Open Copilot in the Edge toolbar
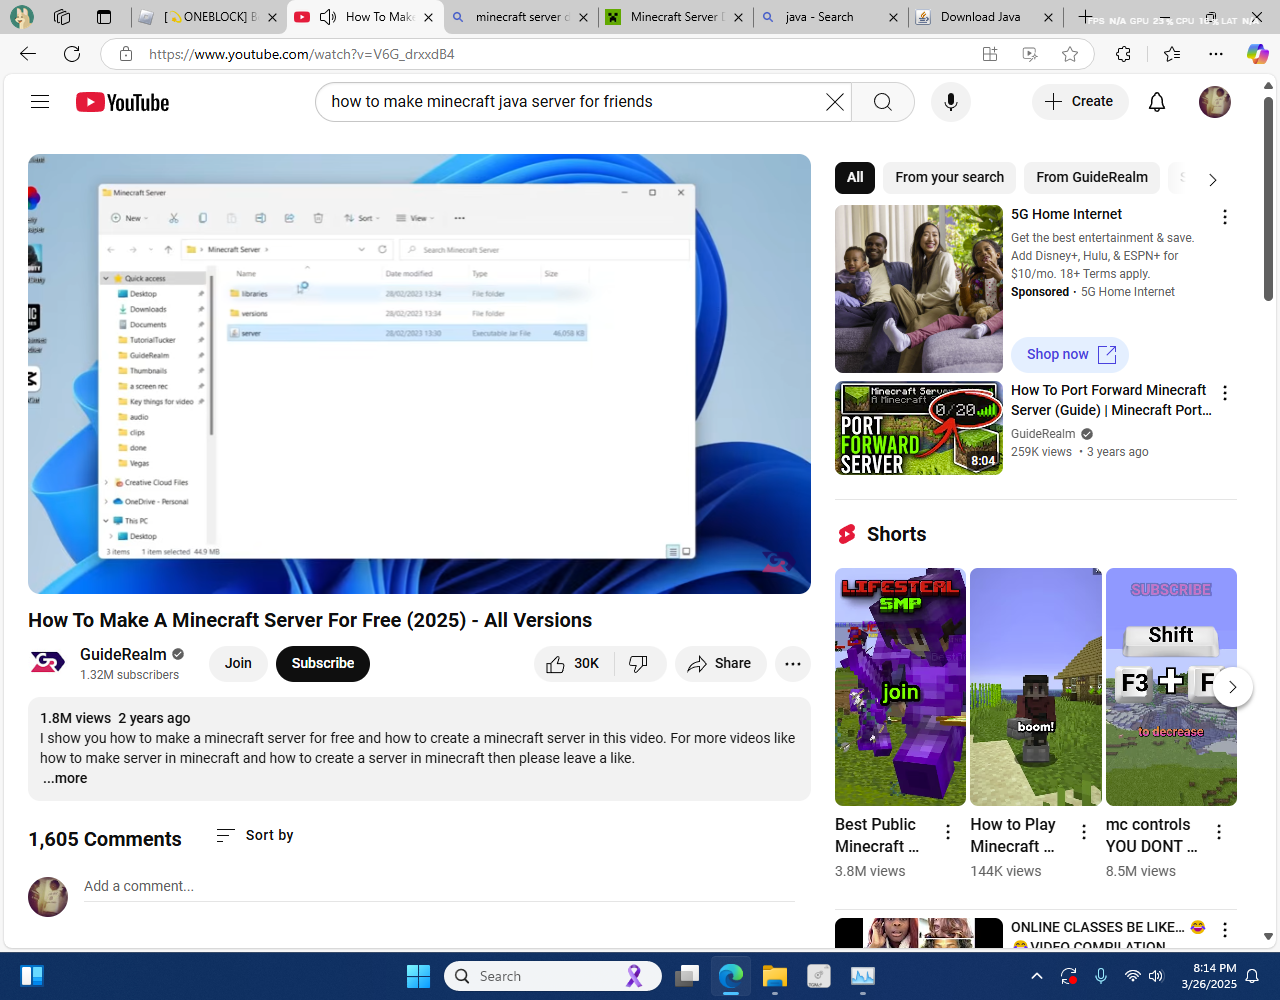The height and width of the screenshot is (1000, 1280). pos(1257,54)
